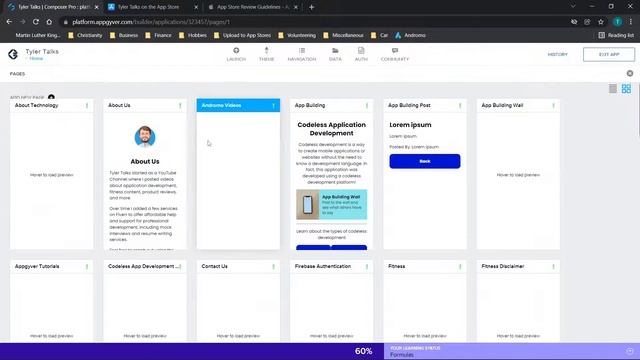Open the Hobbies bookmarks folder
The height and width of the screenshot is (360, 640).
tap(193, 35)
